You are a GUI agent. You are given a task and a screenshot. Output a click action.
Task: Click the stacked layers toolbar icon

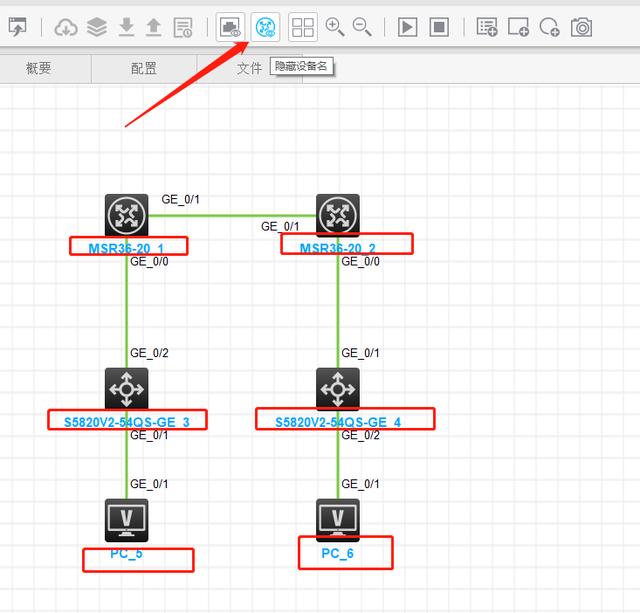coord(97,27)
